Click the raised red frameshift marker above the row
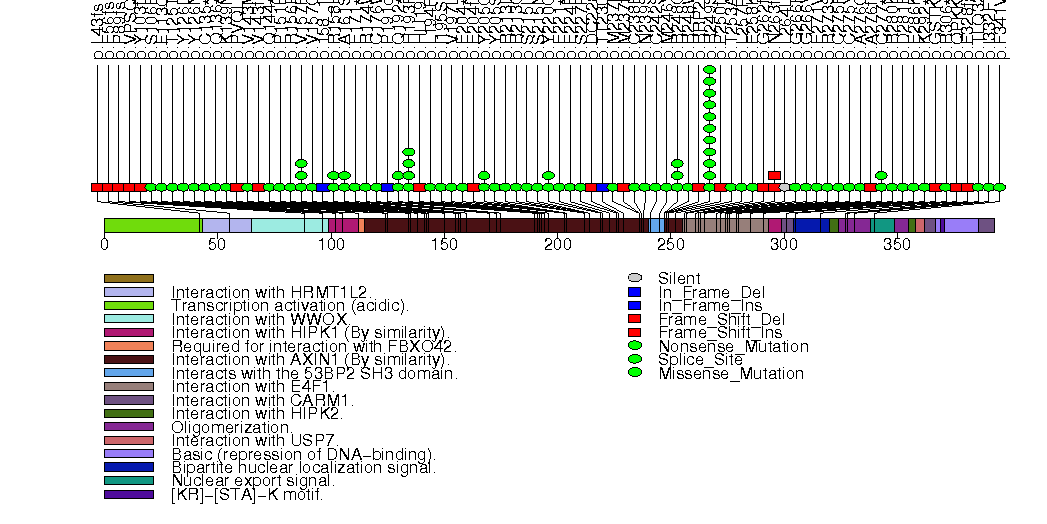Image resolution: width=1047 pixels, height=524 pixels. tap(774, 175)
